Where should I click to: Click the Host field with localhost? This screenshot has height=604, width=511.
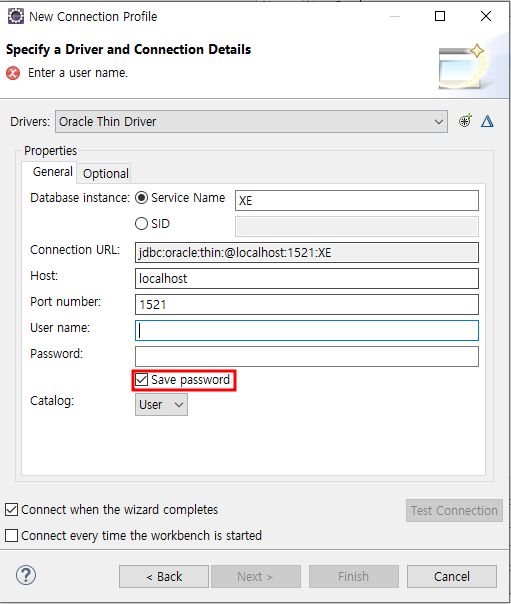click(x=307, y=279)
